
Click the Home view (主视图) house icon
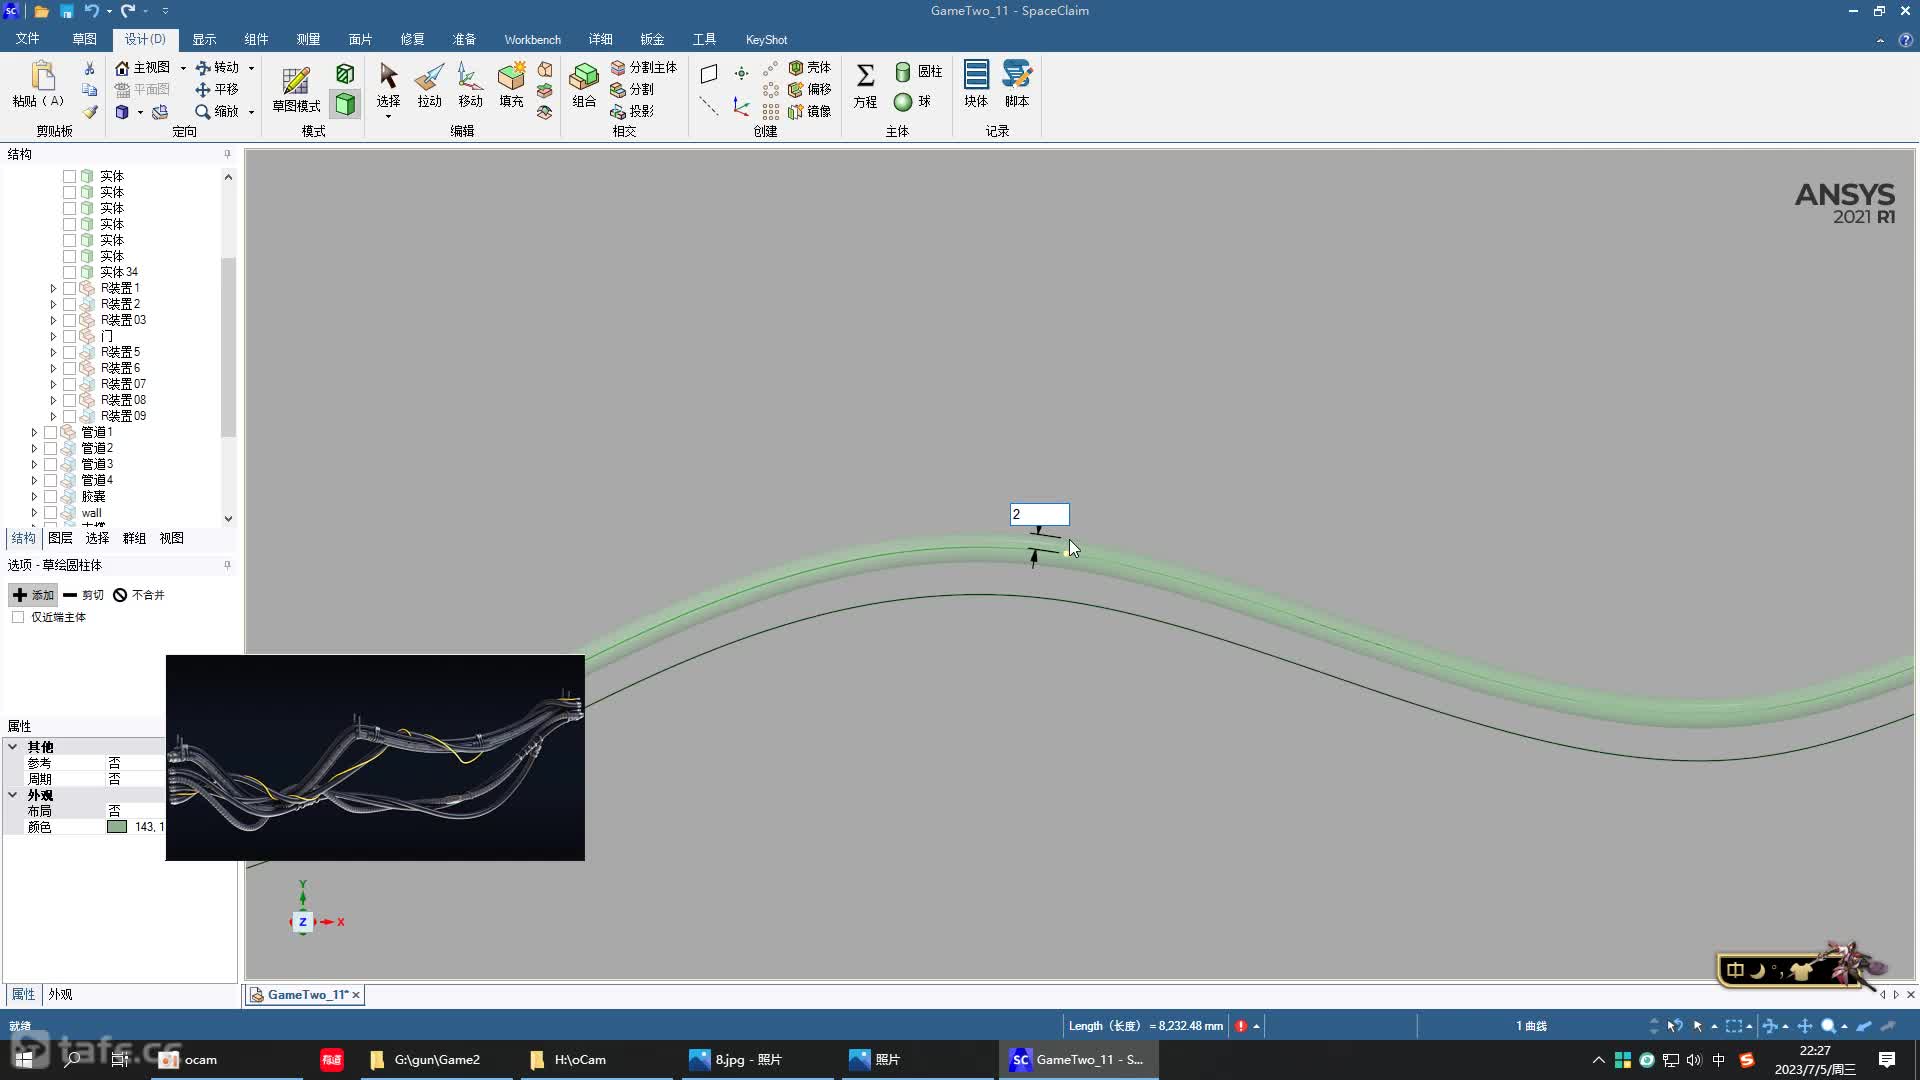pyautogui.click(x=122, y=68)
